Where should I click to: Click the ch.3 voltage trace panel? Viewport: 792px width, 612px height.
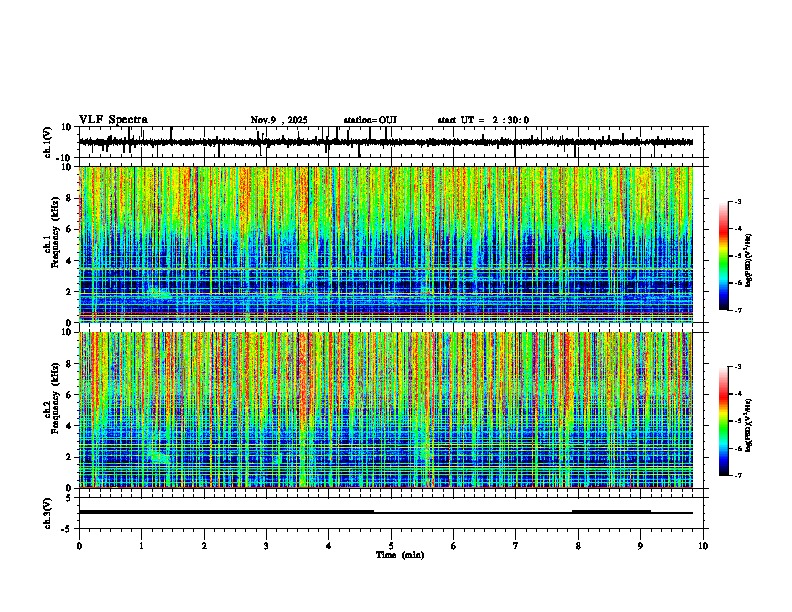click(391, 513)
